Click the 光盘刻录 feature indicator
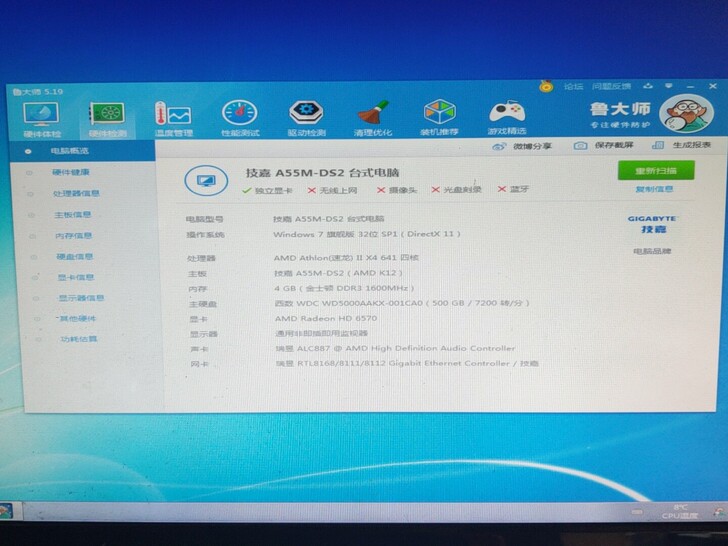This screenshot has height=546, width=728. point(456,189)
